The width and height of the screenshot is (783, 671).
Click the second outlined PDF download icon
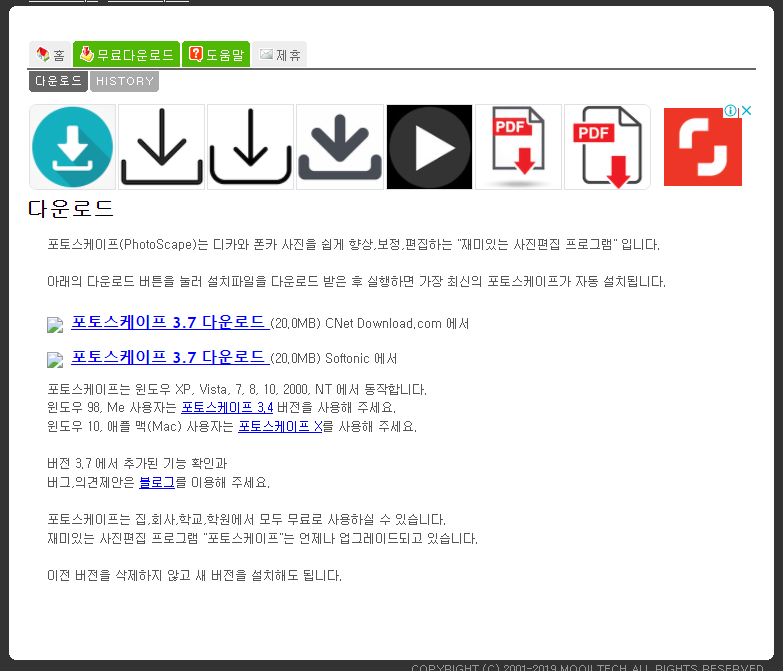[607, 147]
